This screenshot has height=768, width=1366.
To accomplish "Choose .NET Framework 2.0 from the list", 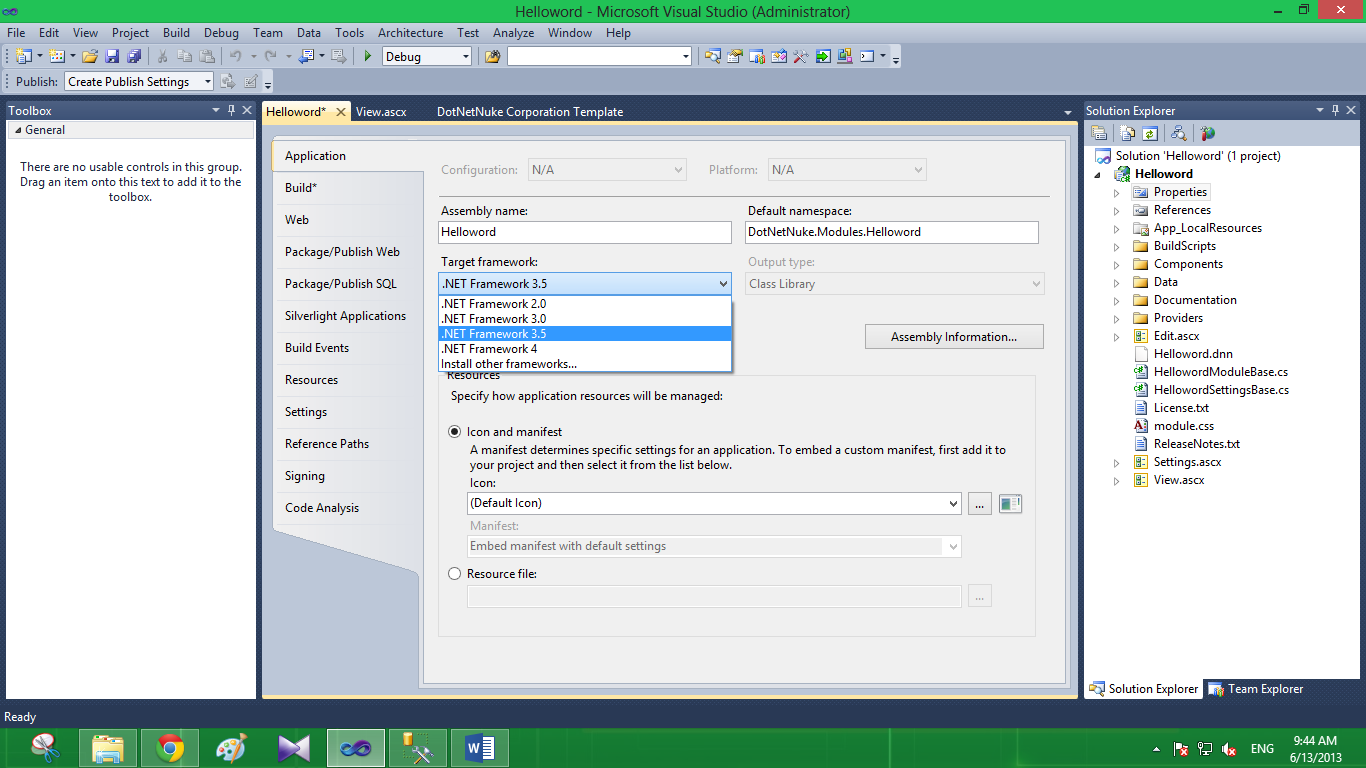I will [585, 304].
